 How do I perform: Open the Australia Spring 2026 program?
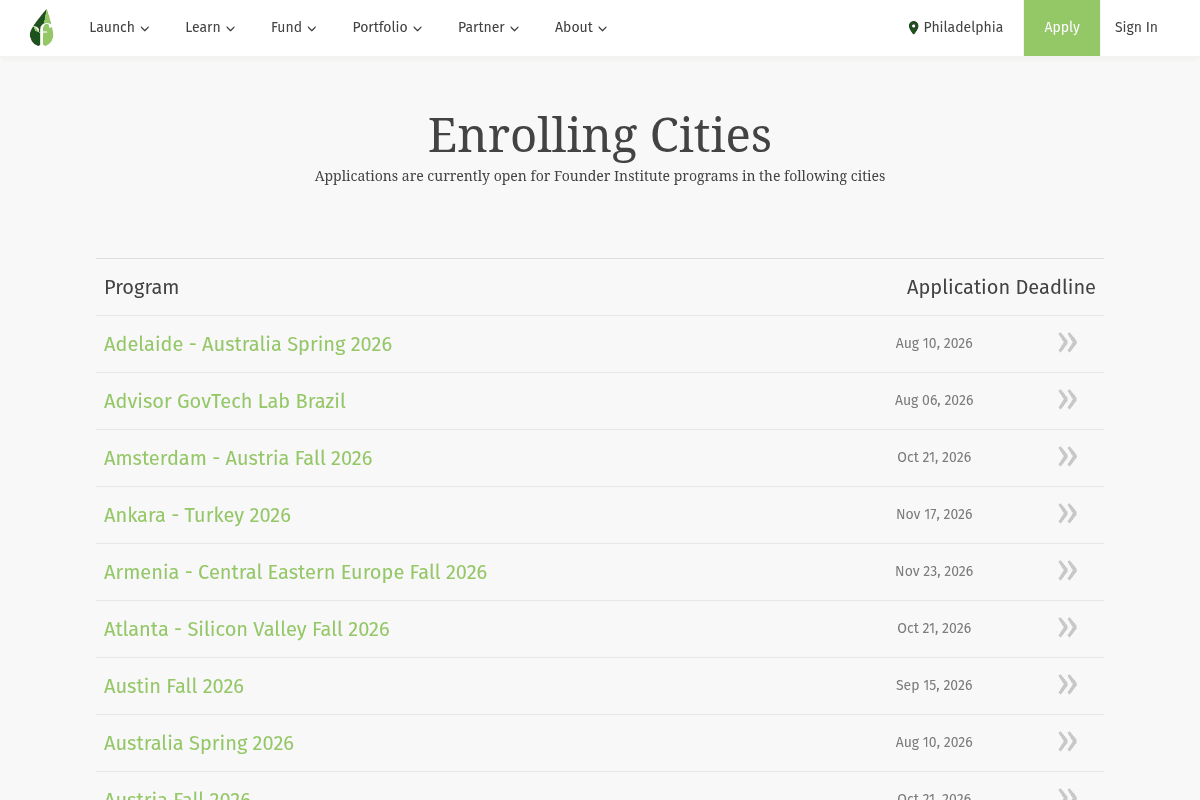[199, 743]
